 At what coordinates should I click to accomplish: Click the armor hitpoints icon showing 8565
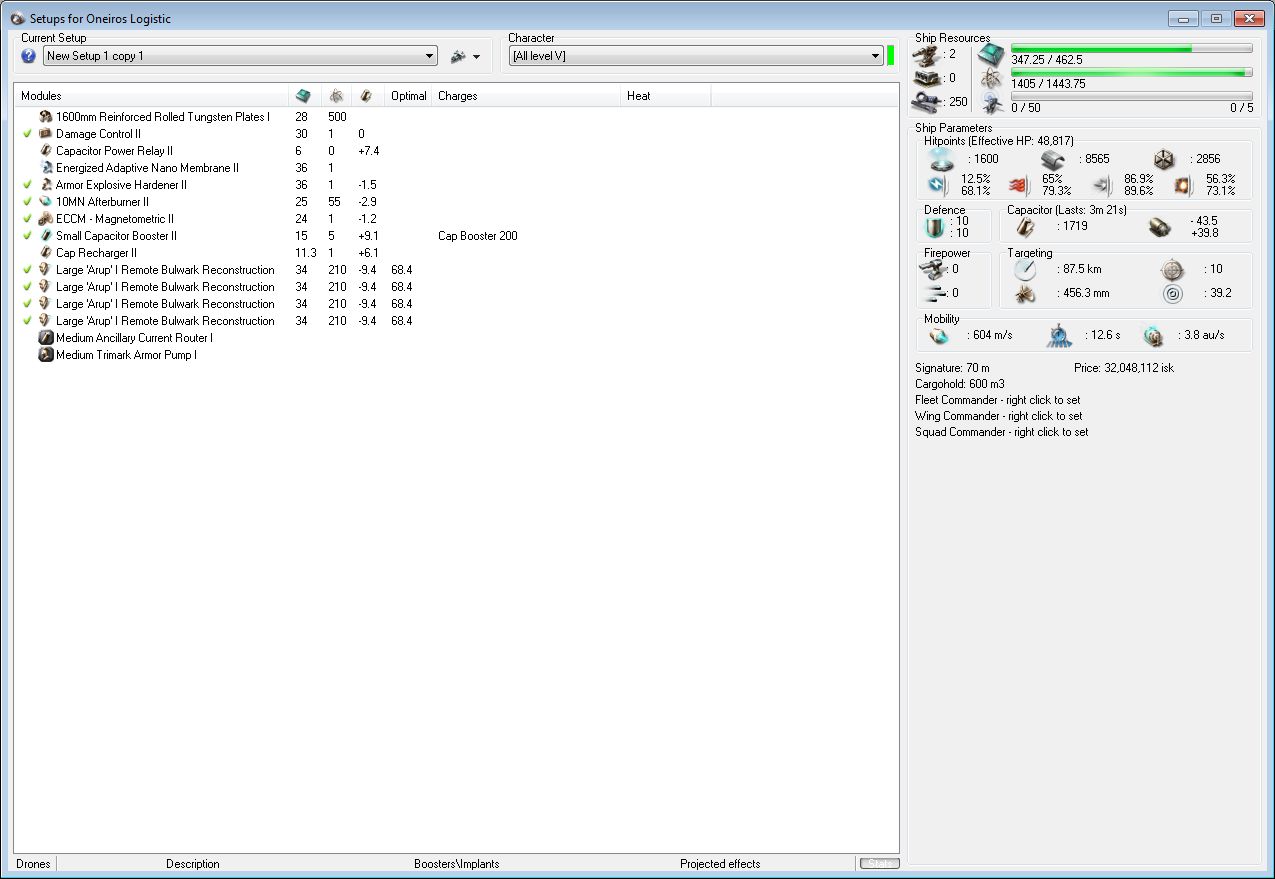(x=1051, y=159)
